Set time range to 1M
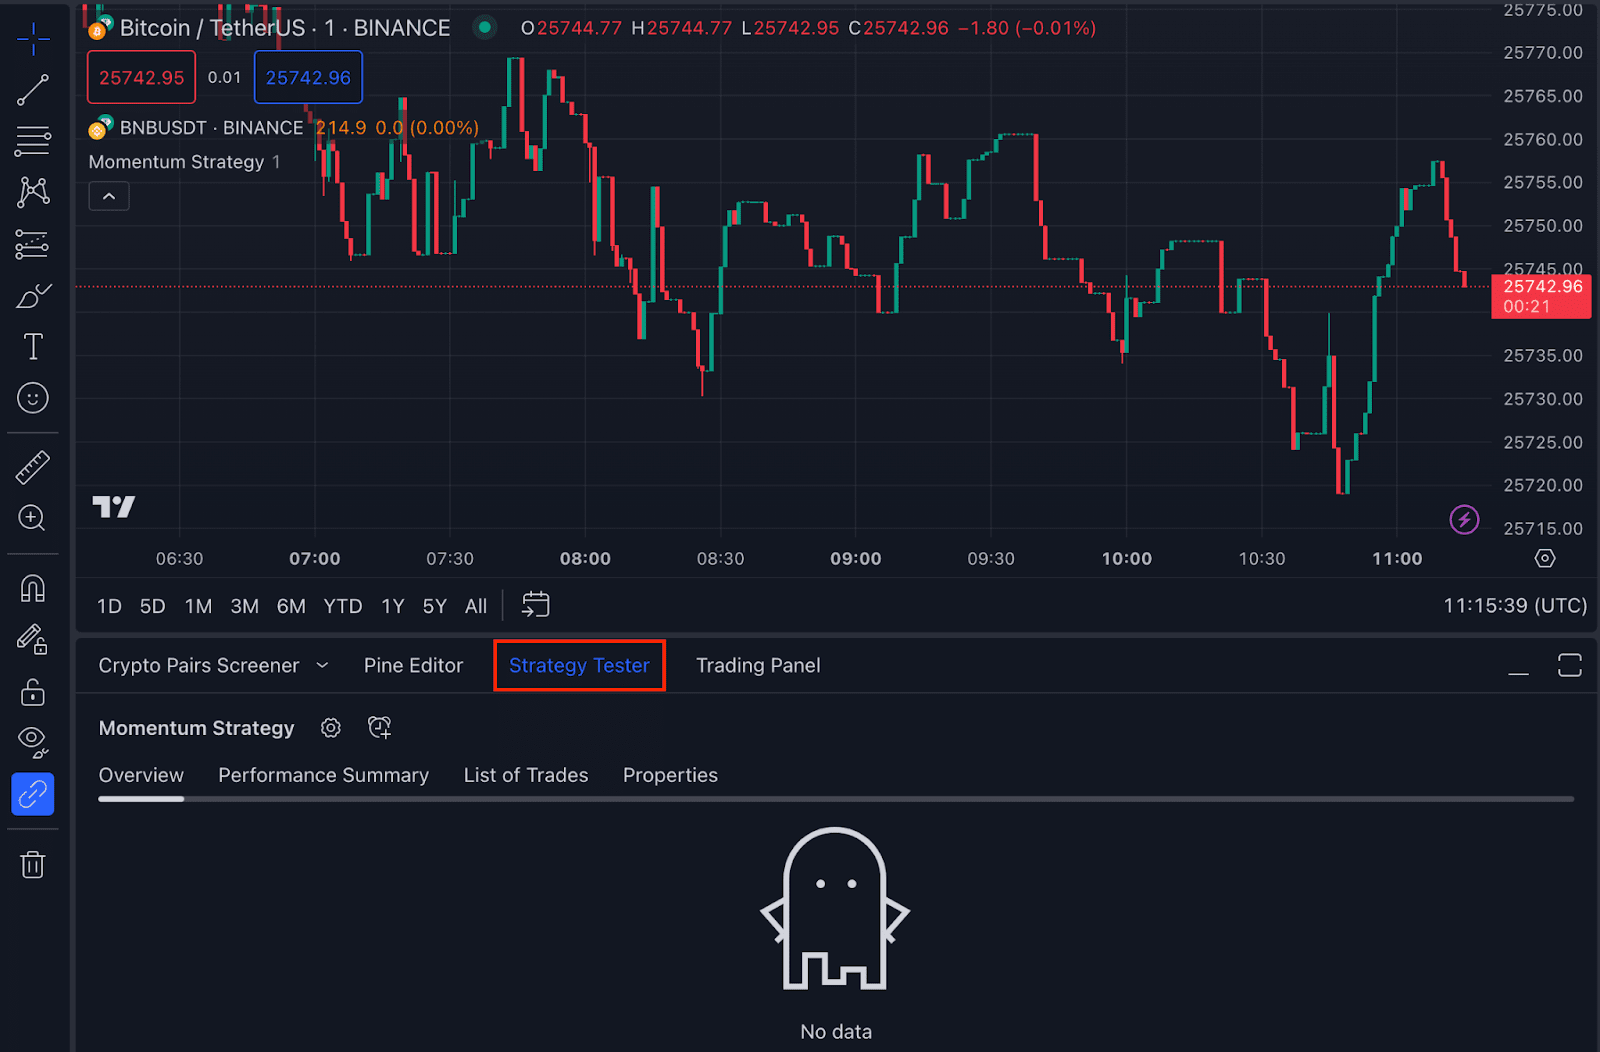This screenshot has height=1052, width=1600. pyautogui.click(x=198, y=606)
